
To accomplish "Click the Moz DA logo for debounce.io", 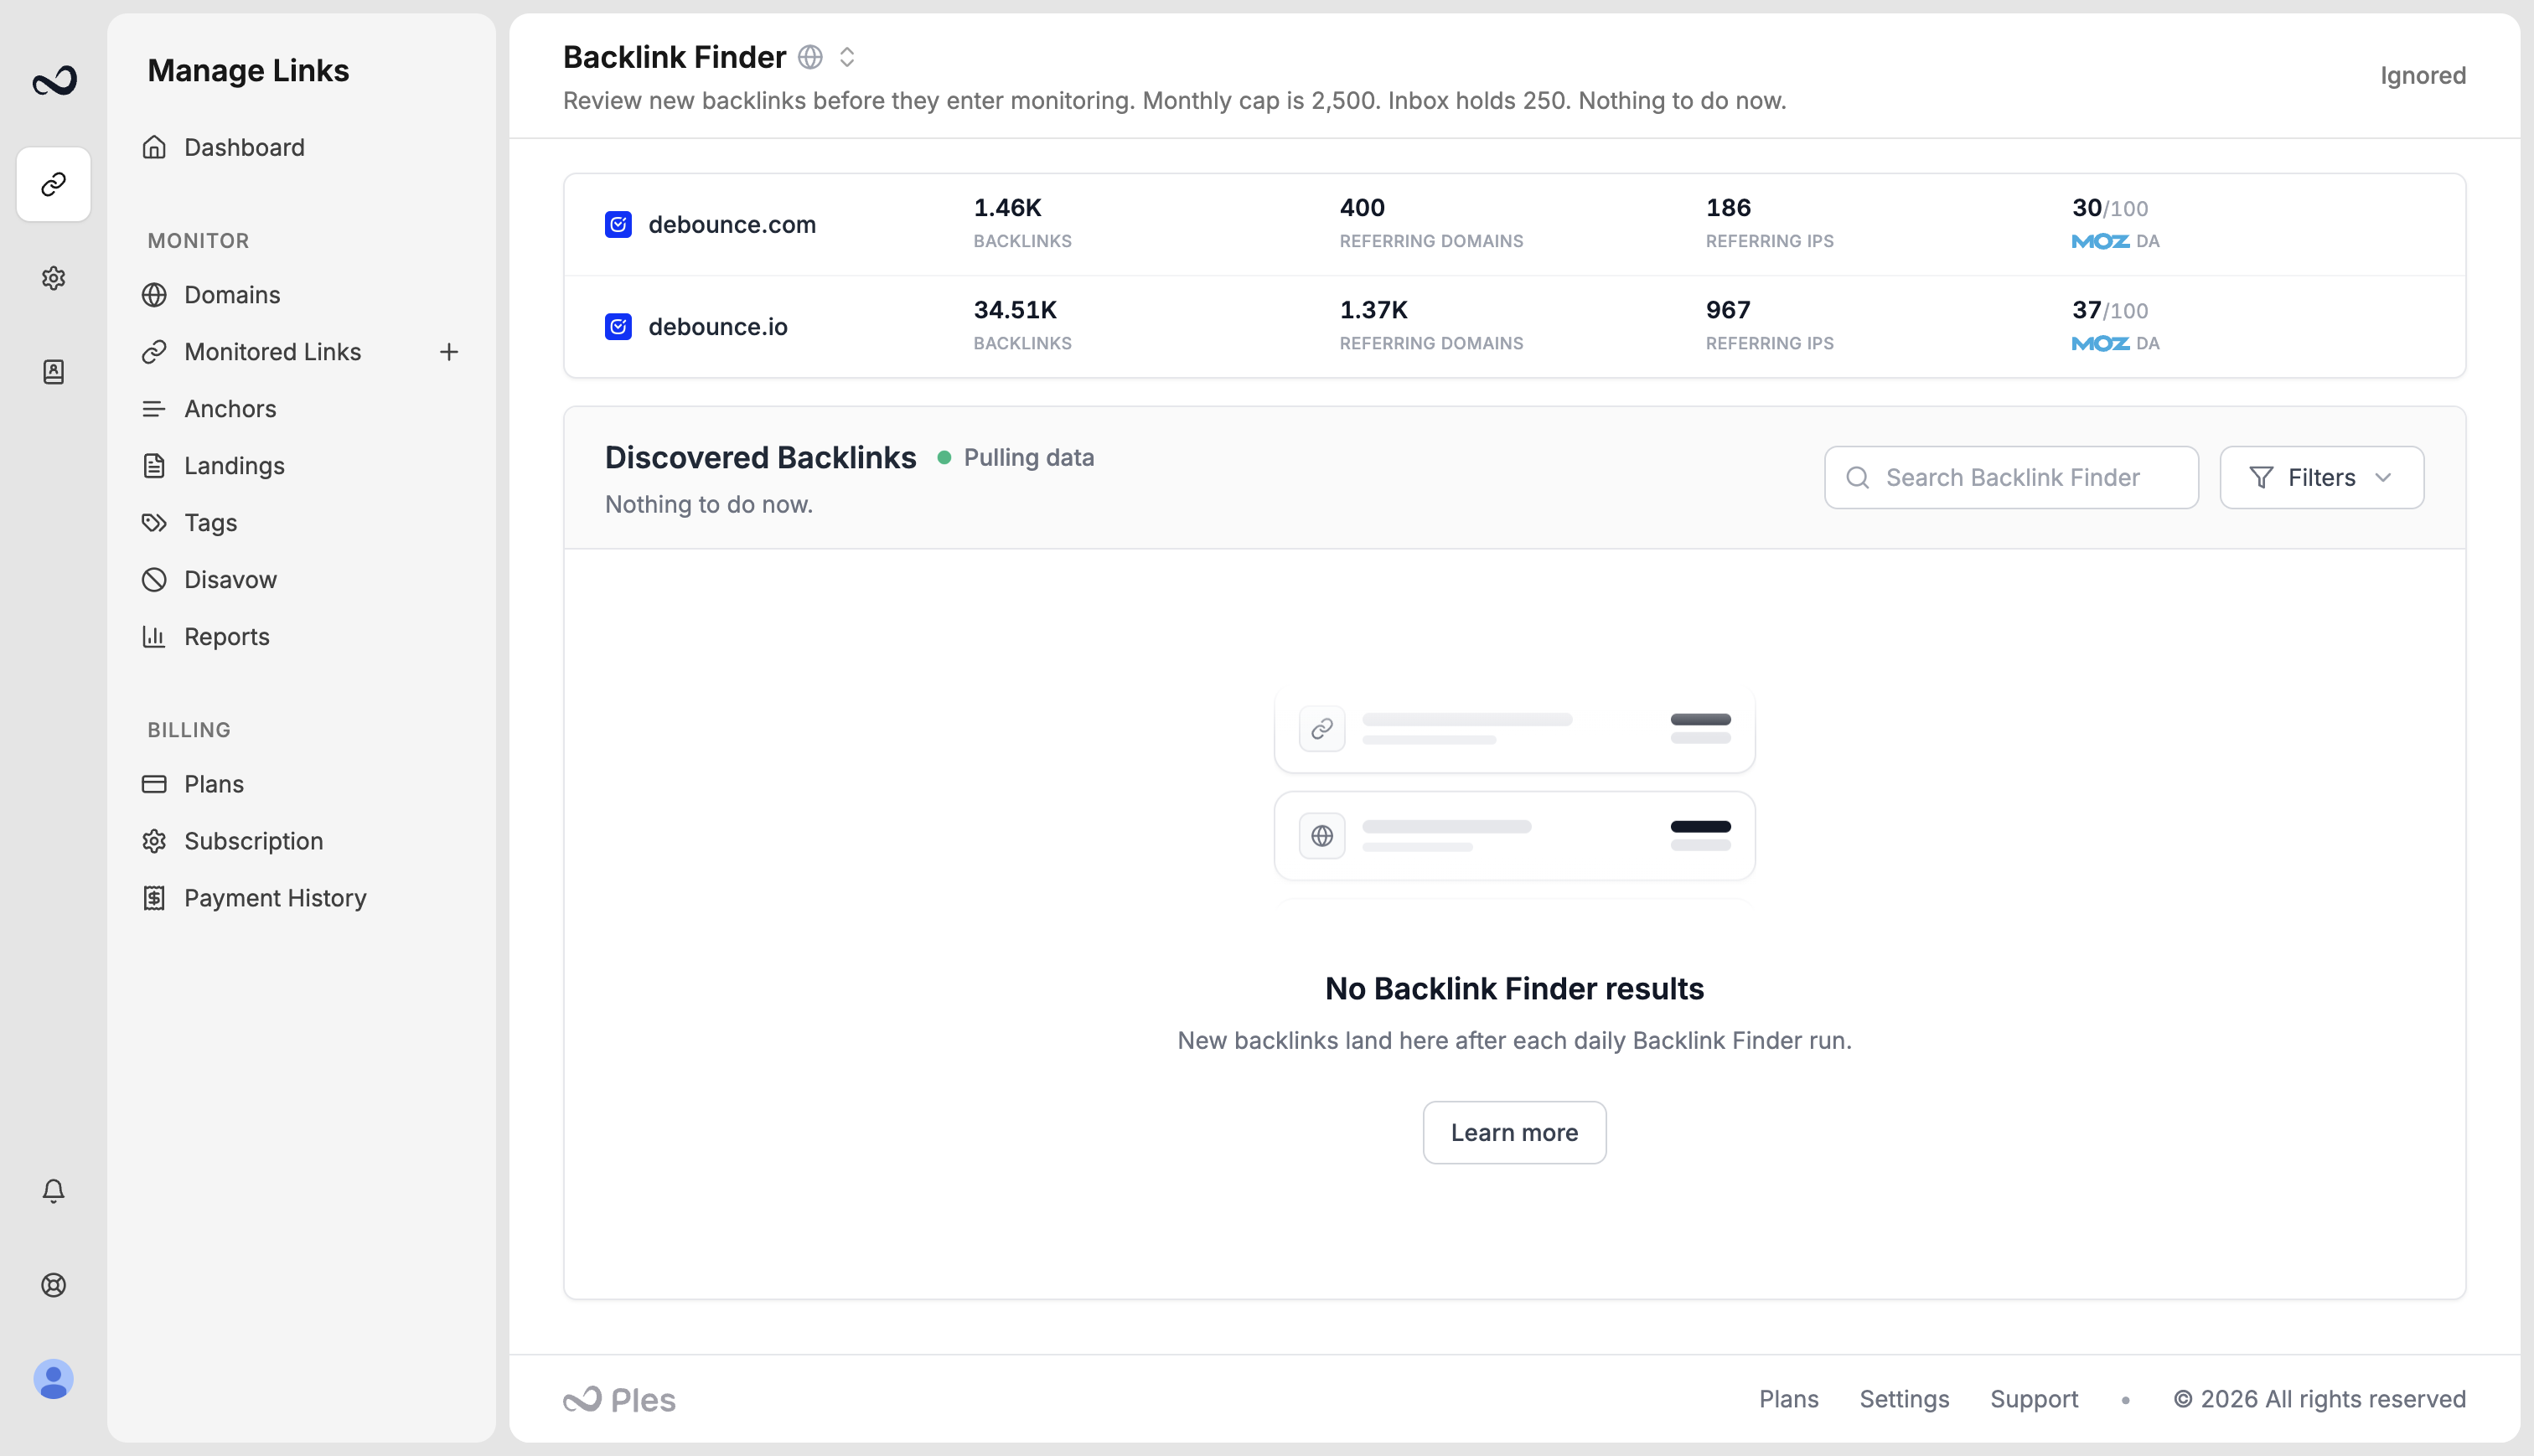I will [2100, 343].
